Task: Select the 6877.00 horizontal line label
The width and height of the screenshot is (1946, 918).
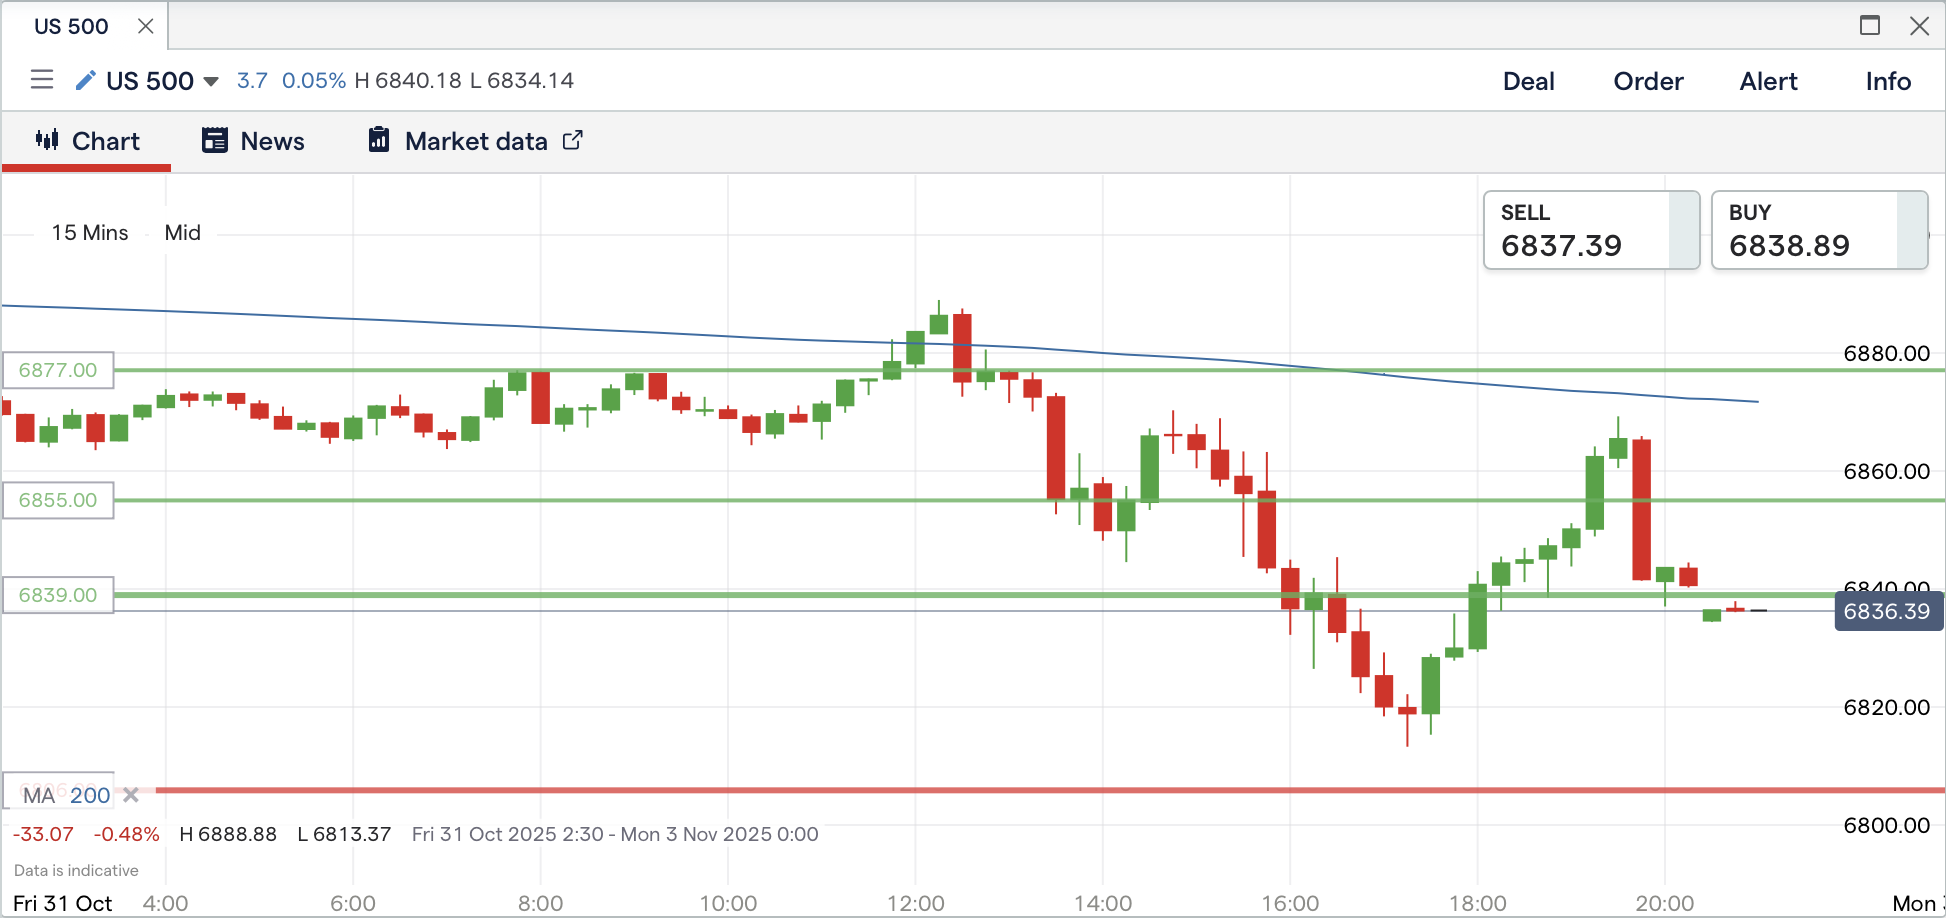Action: point(58,370)
